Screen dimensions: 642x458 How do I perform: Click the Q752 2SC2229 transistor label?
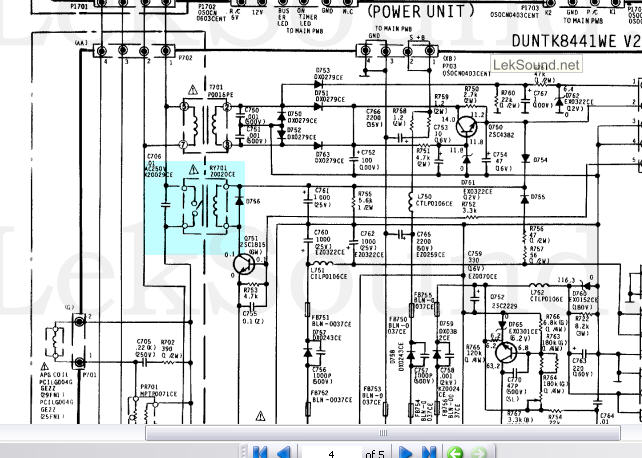pos(503,301)
